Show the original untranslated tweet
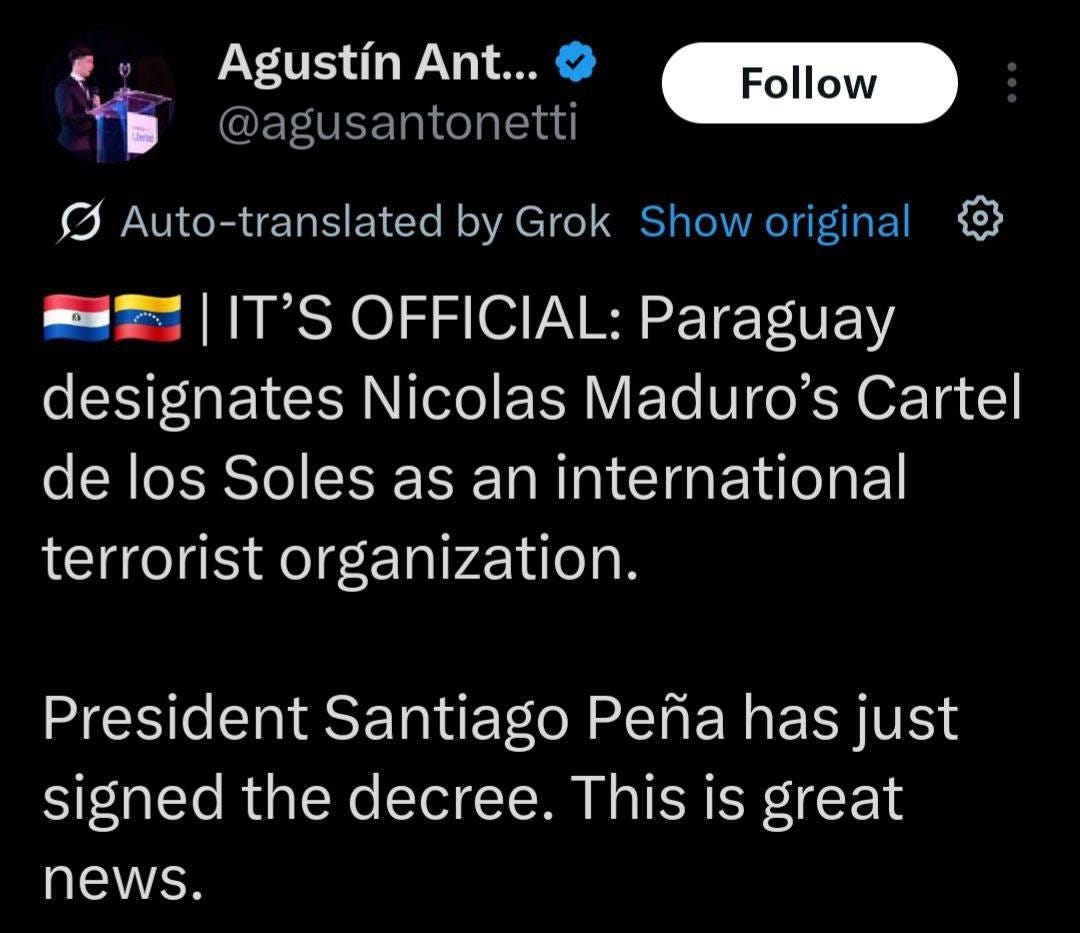1080x933 pixels. [x=777, y=221]
